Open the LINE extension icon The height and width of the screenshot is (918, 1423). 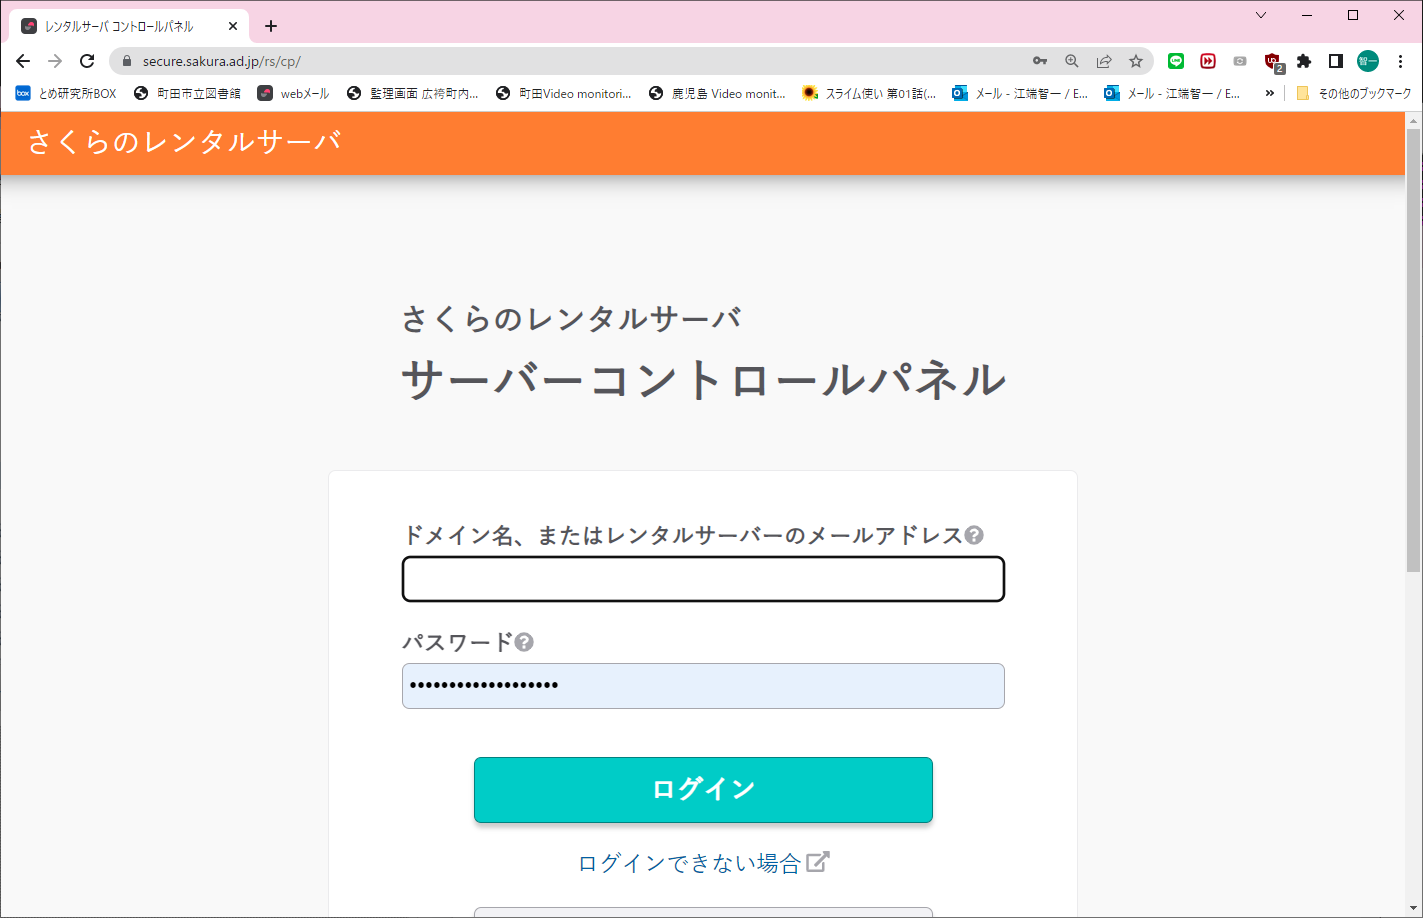tap(1176, 61)
